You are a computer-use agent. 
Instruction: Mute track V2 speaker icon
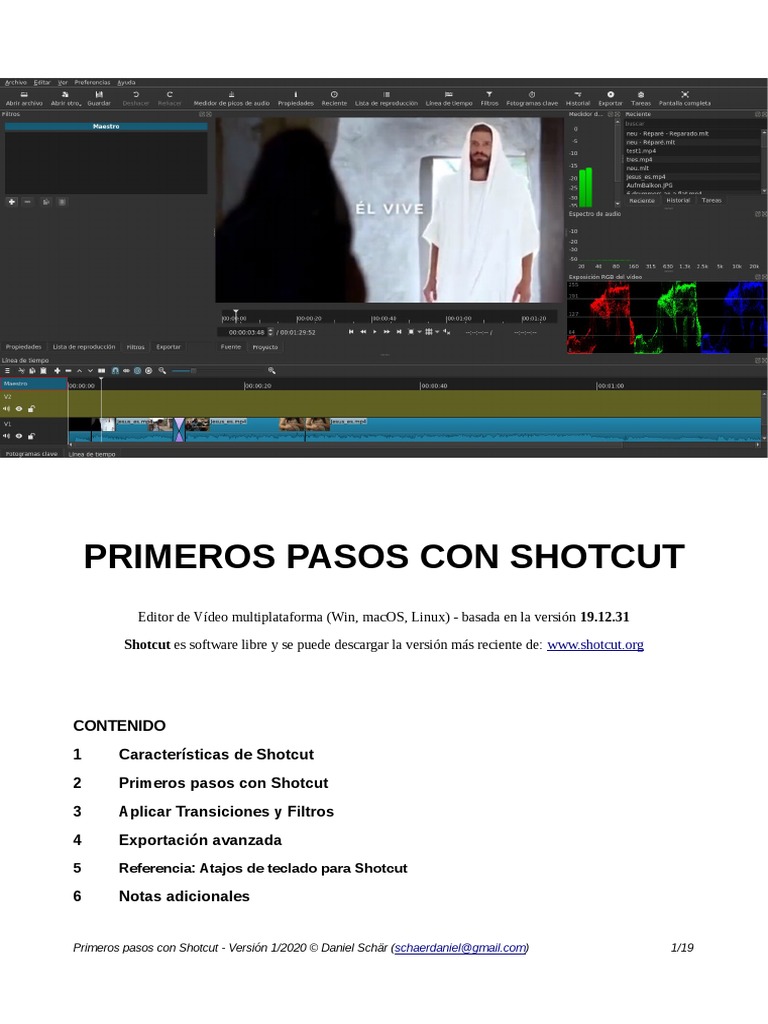(7, 409)
